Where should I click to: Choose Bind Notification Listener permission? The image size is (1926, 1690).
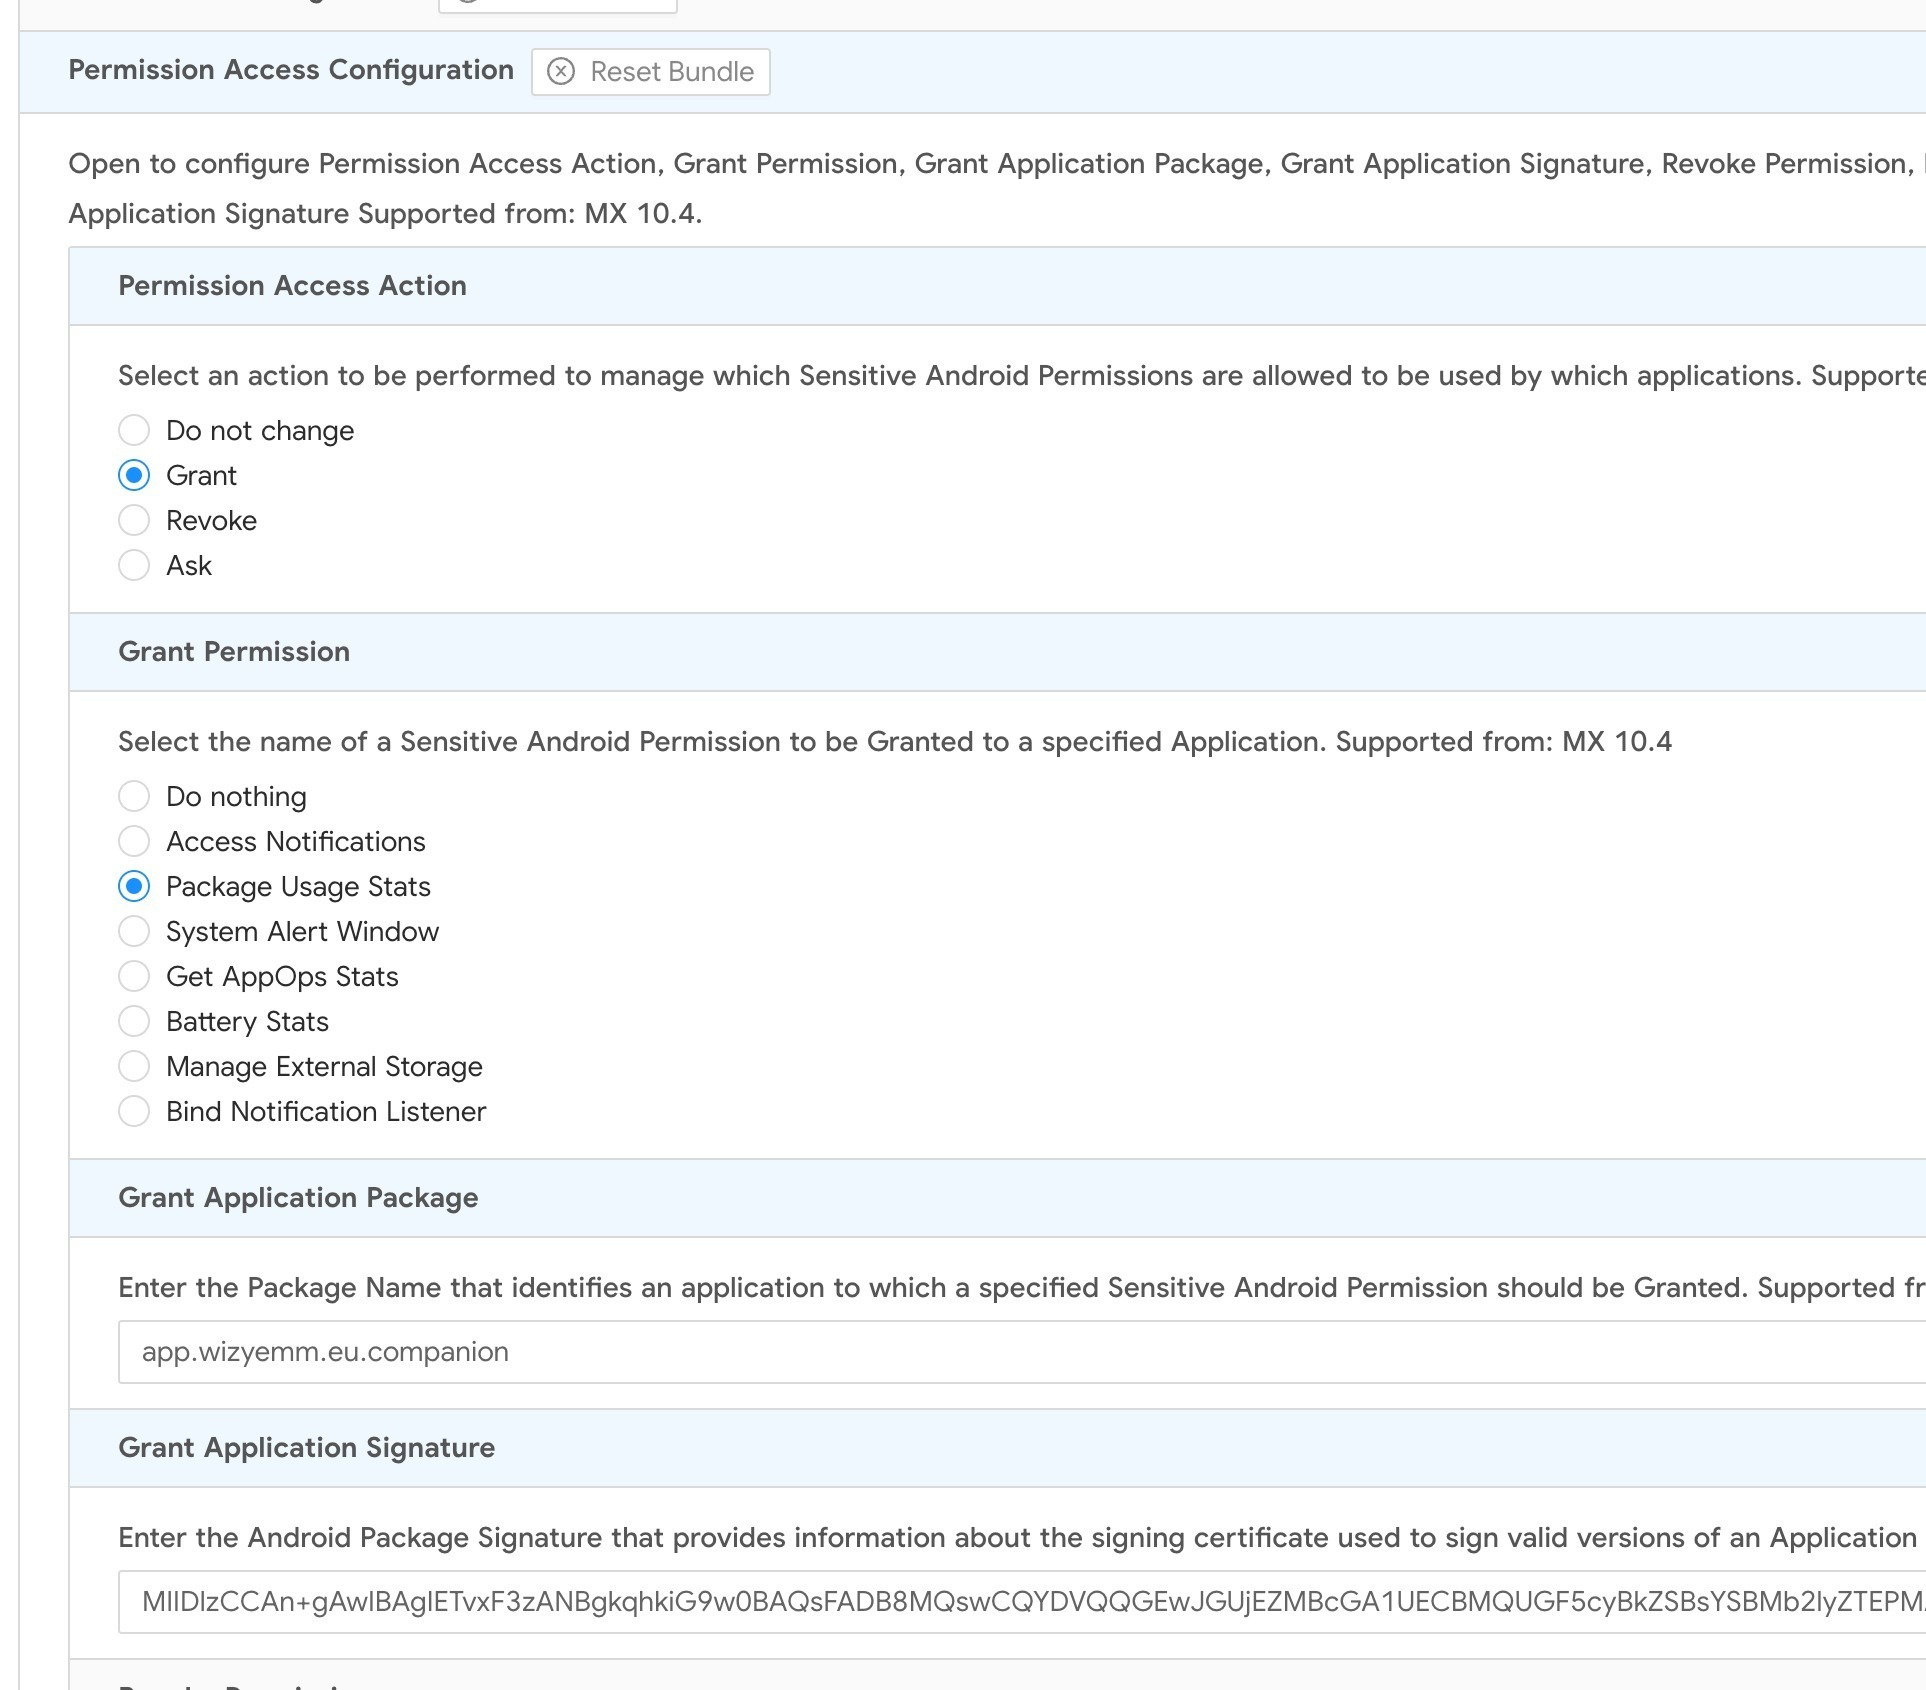134,1111
